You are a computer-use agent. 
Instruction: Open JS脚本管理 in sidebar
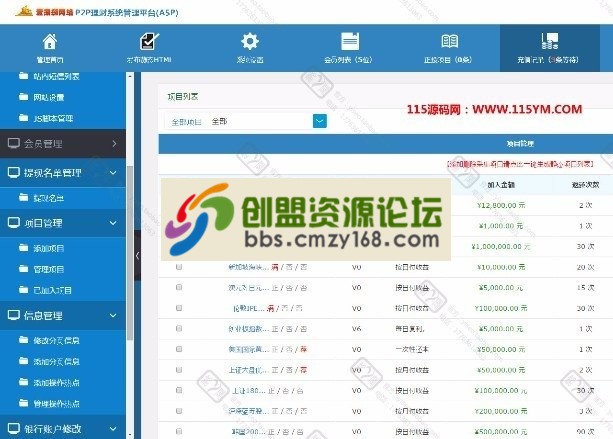[53, 118]
